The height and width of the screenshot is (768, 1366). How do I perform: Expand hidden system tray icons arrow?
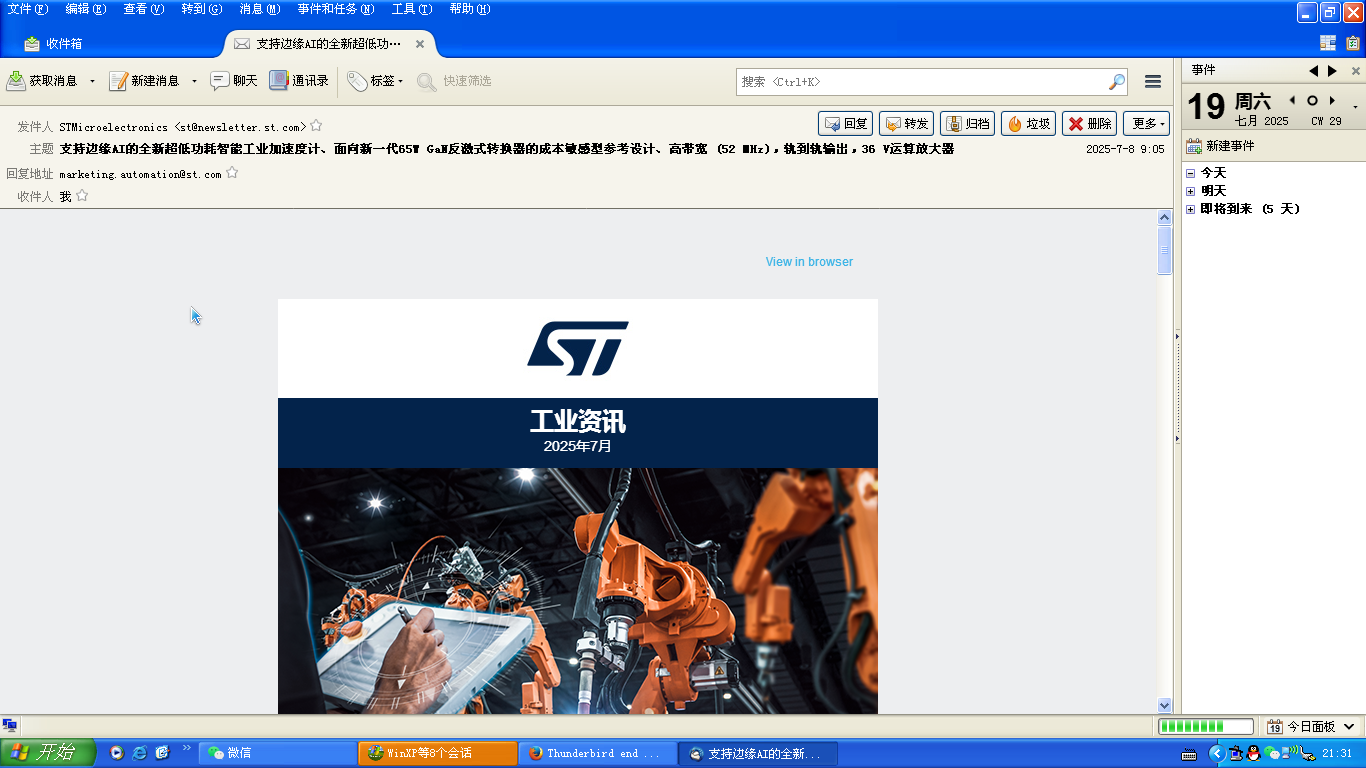(1216, 753)
